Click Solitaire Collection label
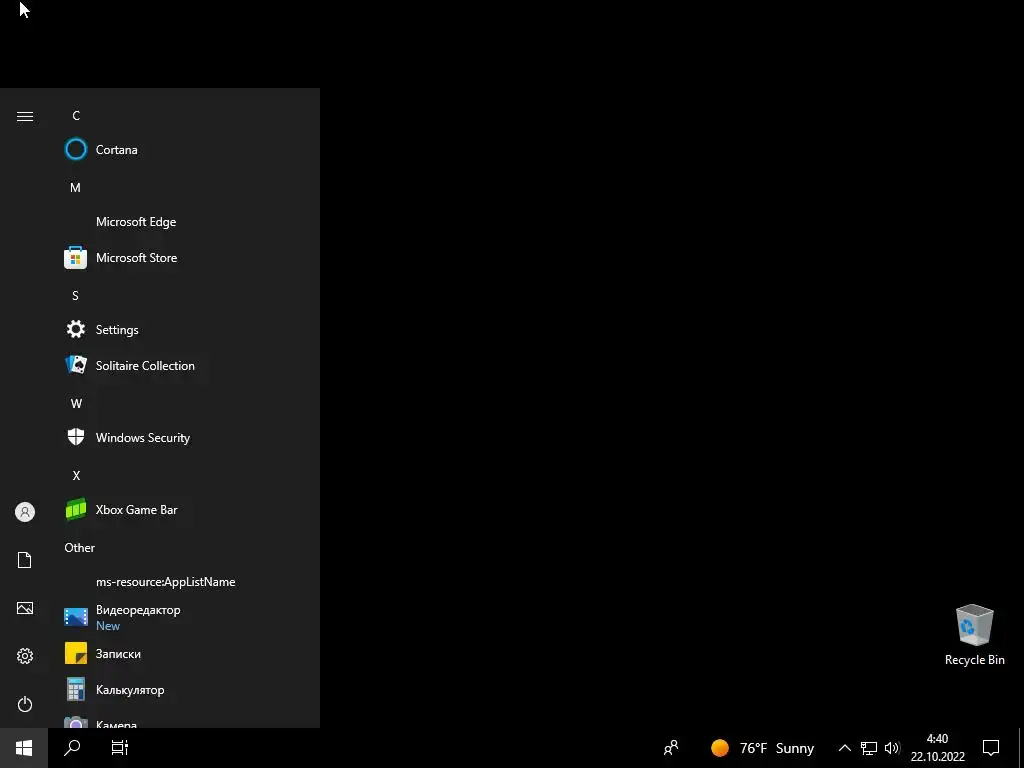 [x=145, y=366]
